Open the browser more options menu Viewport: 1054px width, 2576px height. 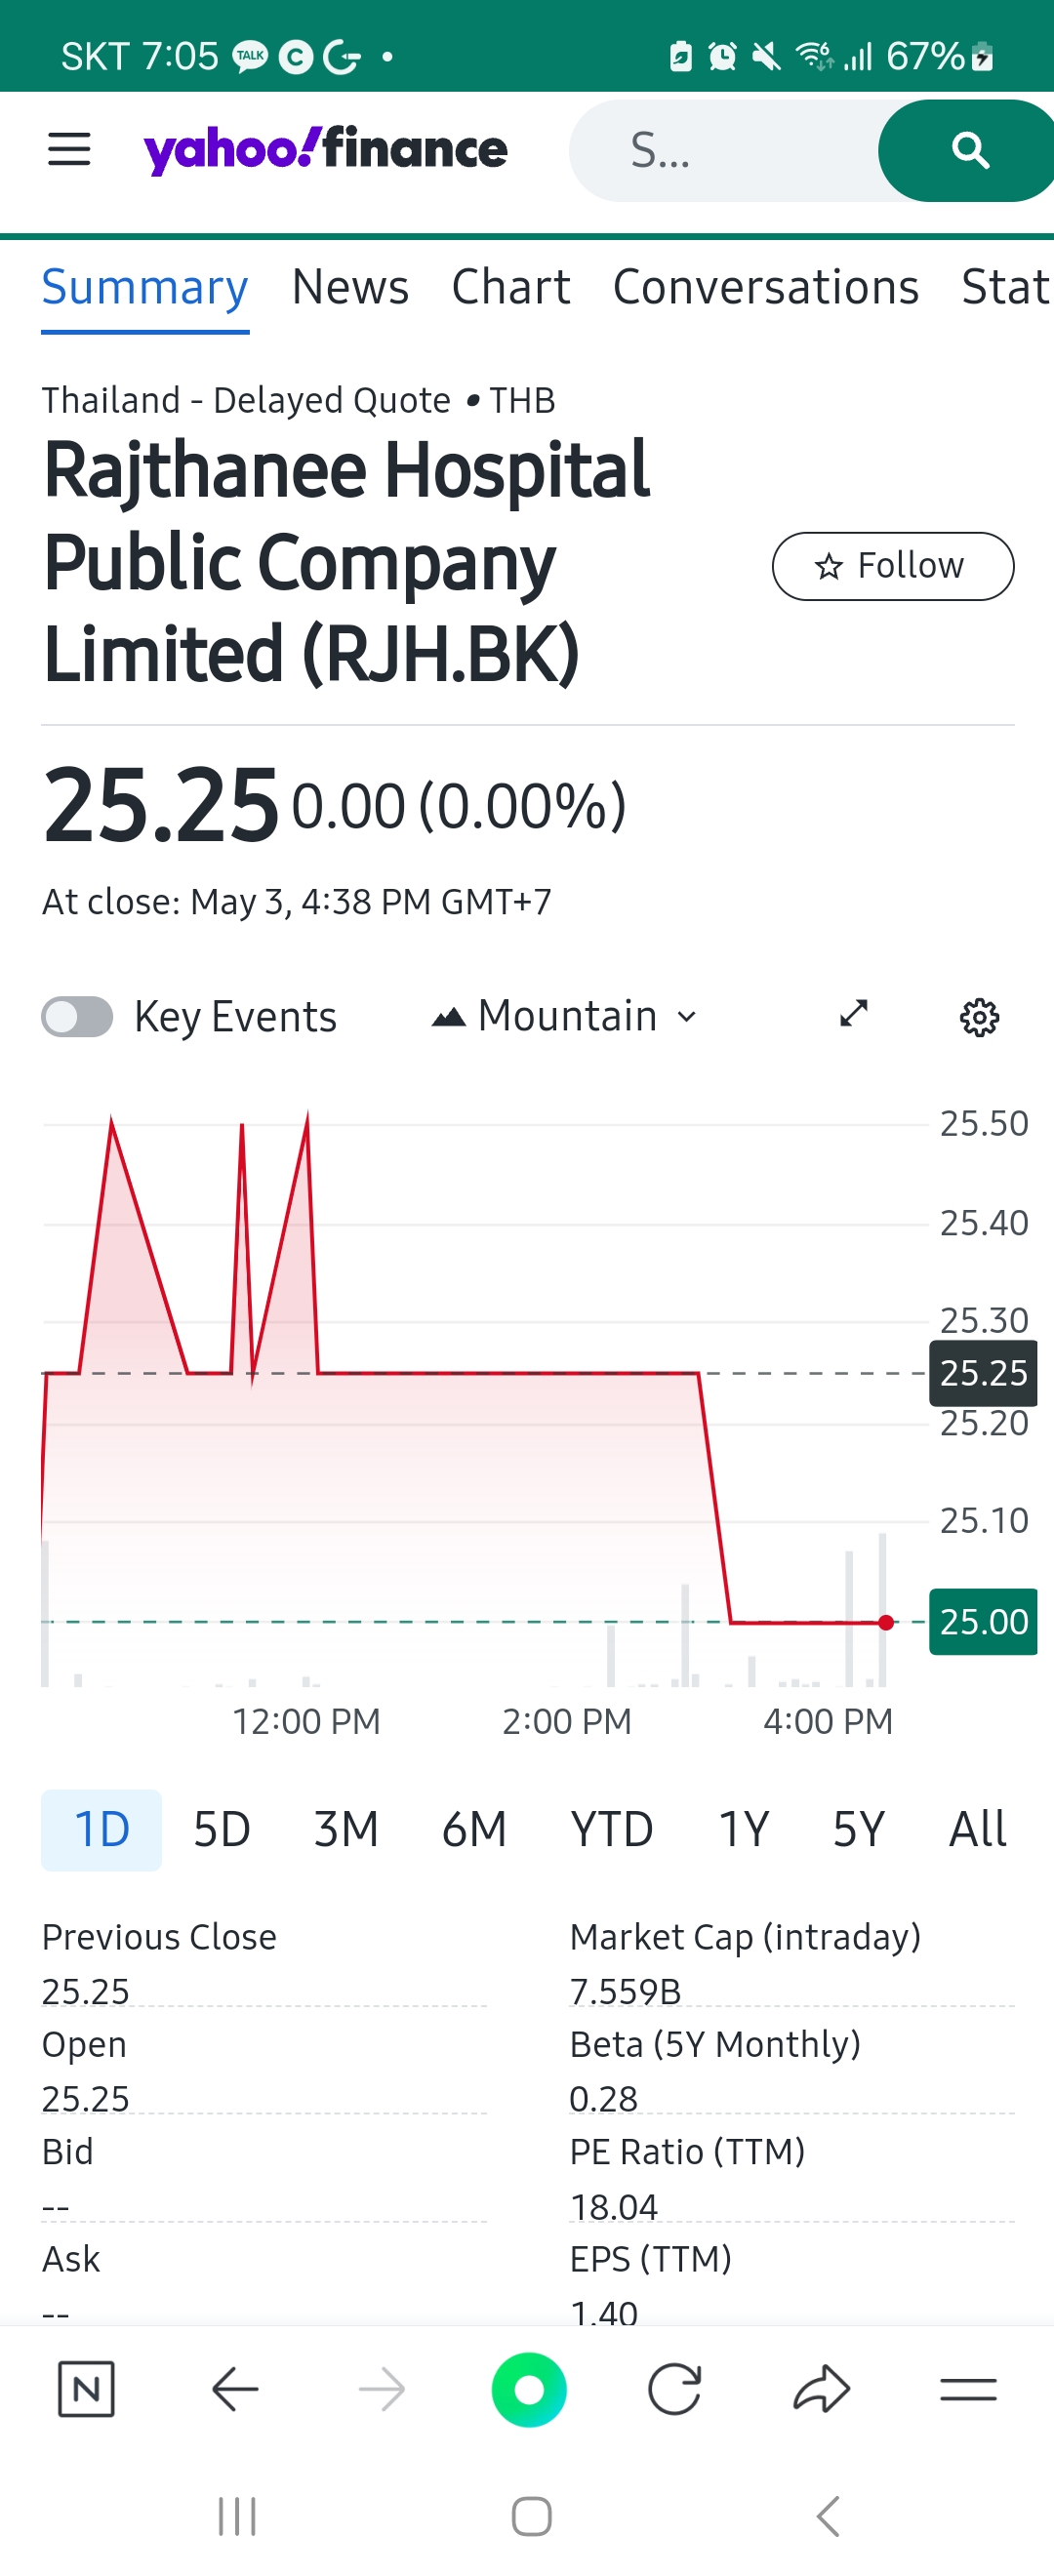(968, 2390)
